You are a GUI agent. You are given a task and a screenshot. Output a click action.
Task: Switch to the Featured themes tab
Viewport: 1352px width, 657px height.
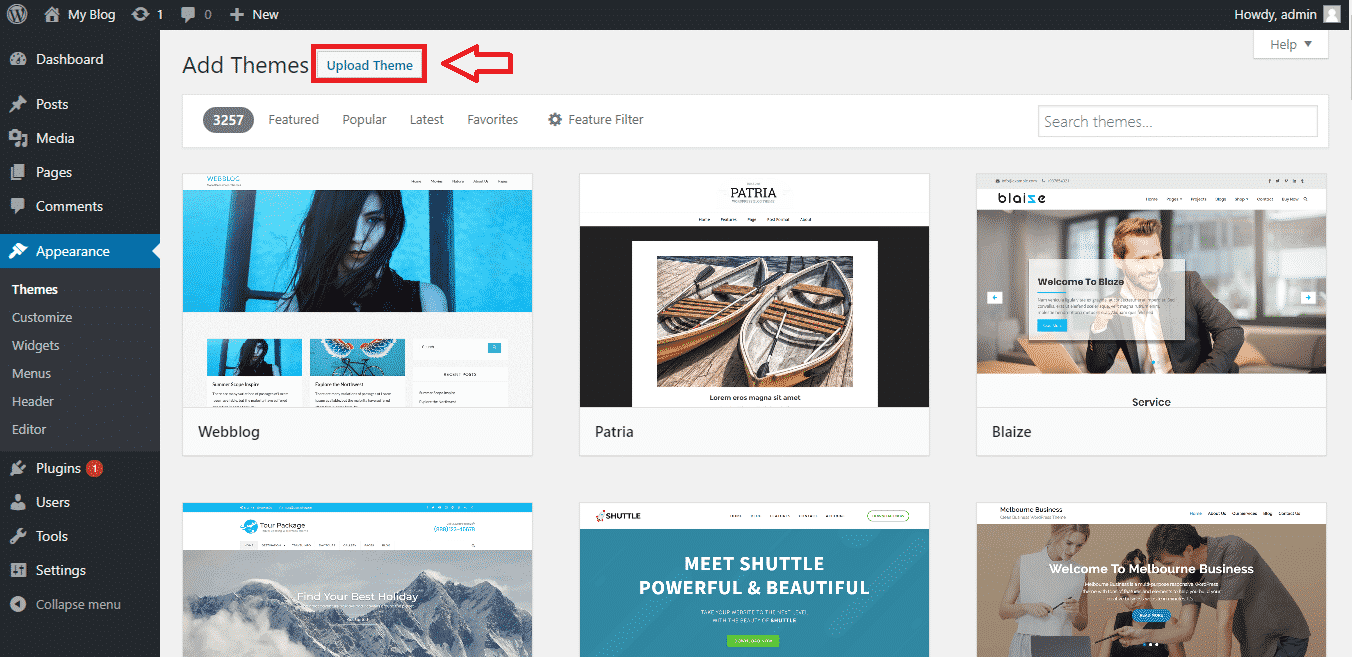click(294, 119)
